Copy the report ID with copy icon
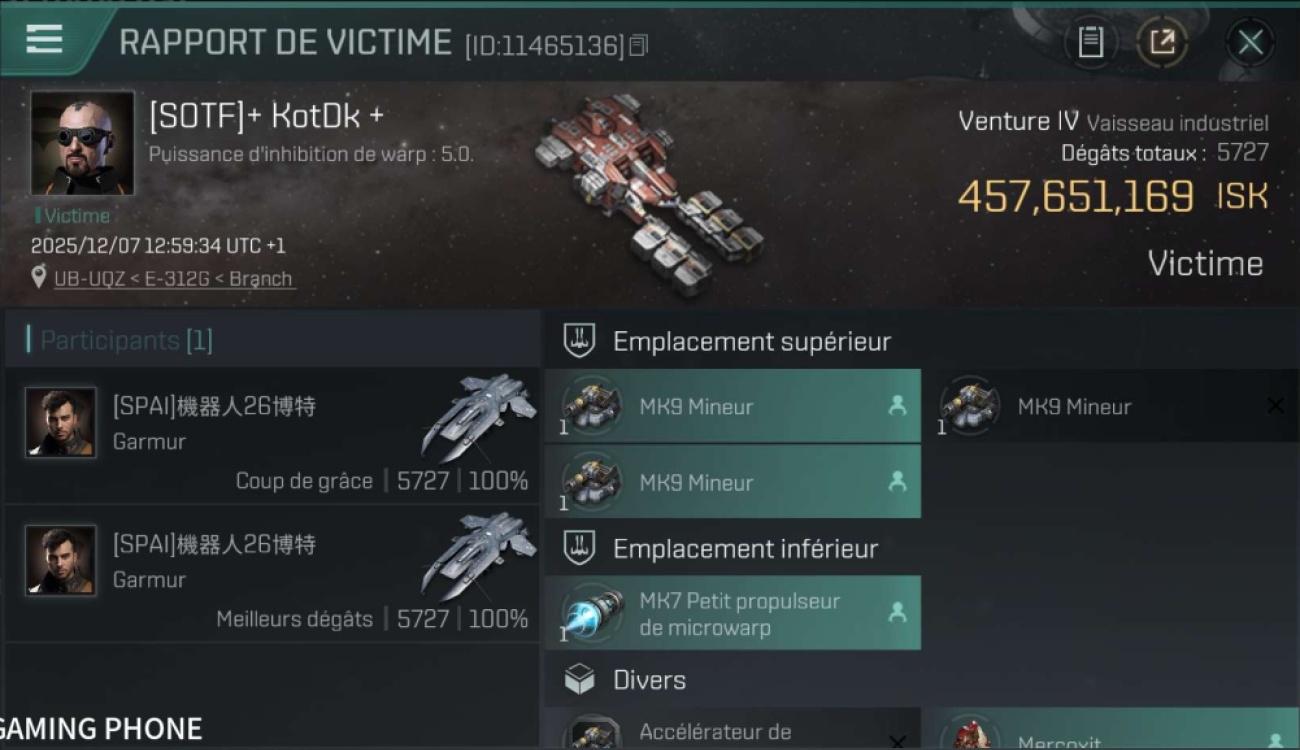1300x750 pixels. tap(639, 45)
